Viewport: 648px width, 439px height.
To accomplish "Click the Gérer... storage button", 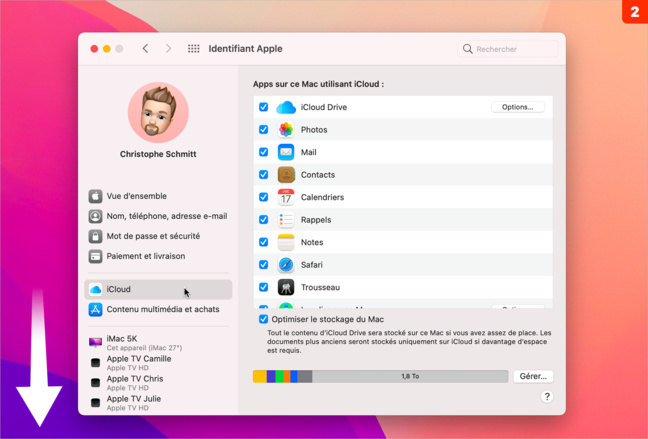I will coord(533,377).
